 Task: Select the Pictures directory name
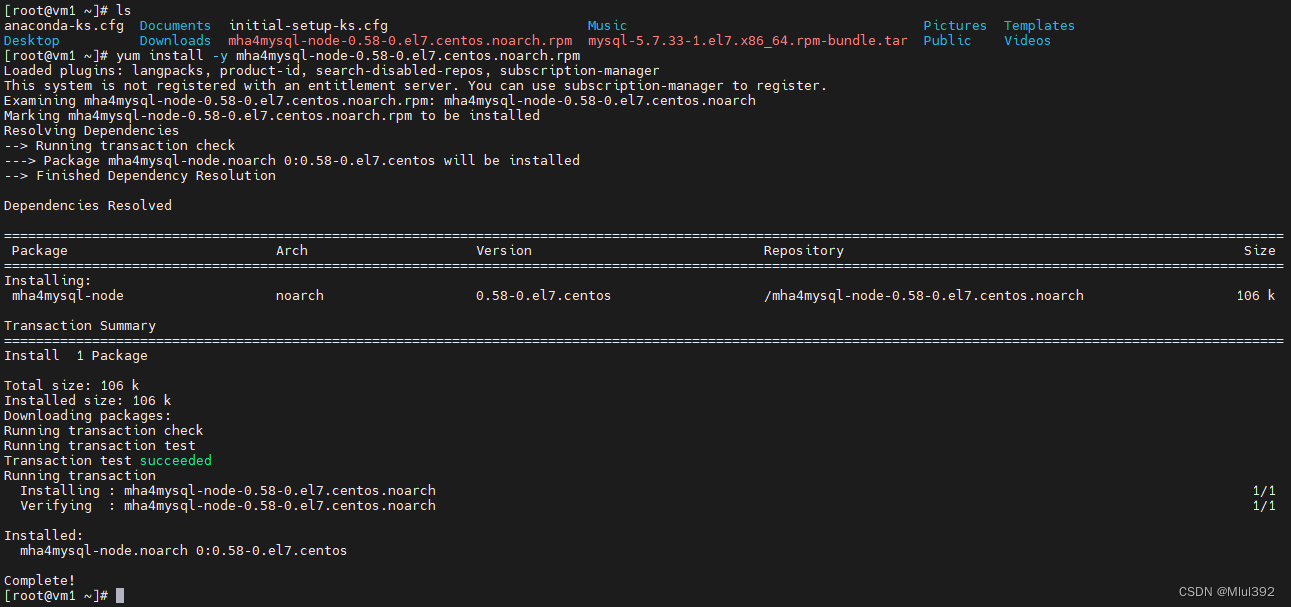[x=954, y=25]
